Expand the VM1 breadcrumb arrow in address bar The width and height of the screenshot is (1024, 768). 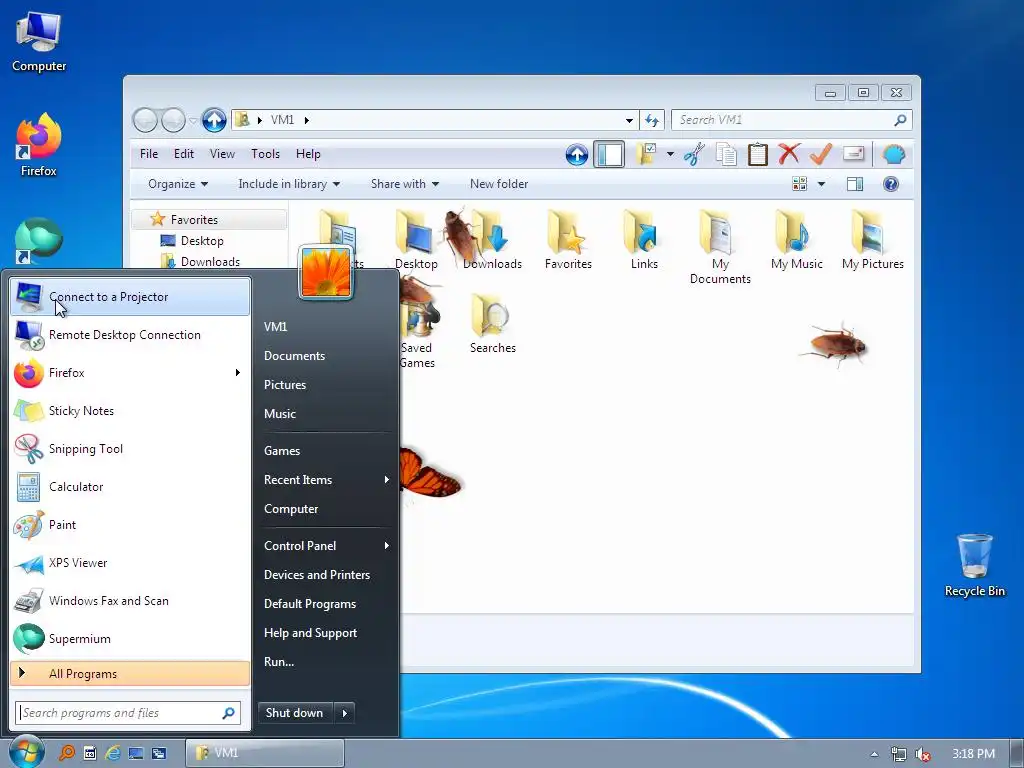point(306,120)
